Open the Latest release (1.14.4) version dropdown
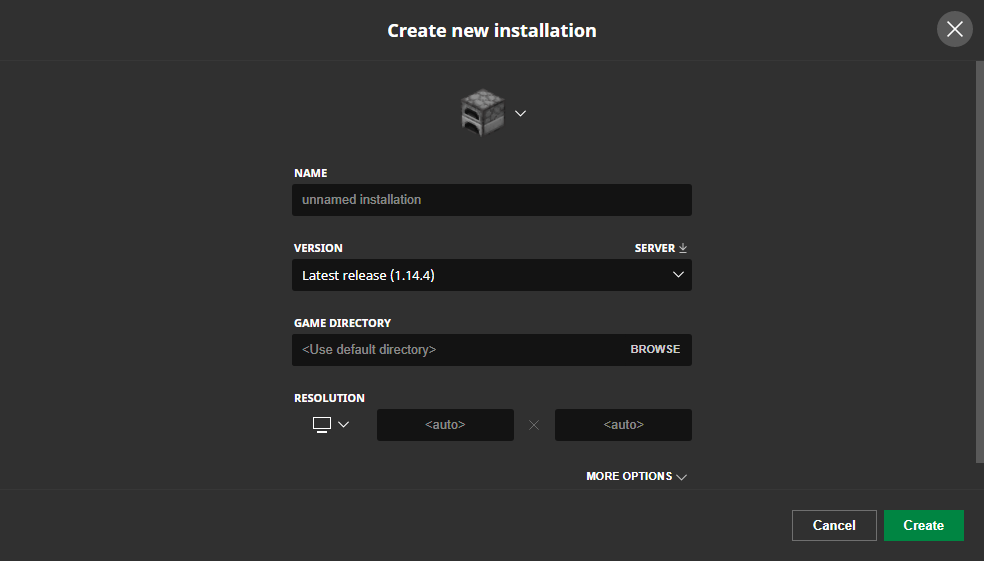The width and height of the screenshot is (984, 561). [x=492, y=275]
